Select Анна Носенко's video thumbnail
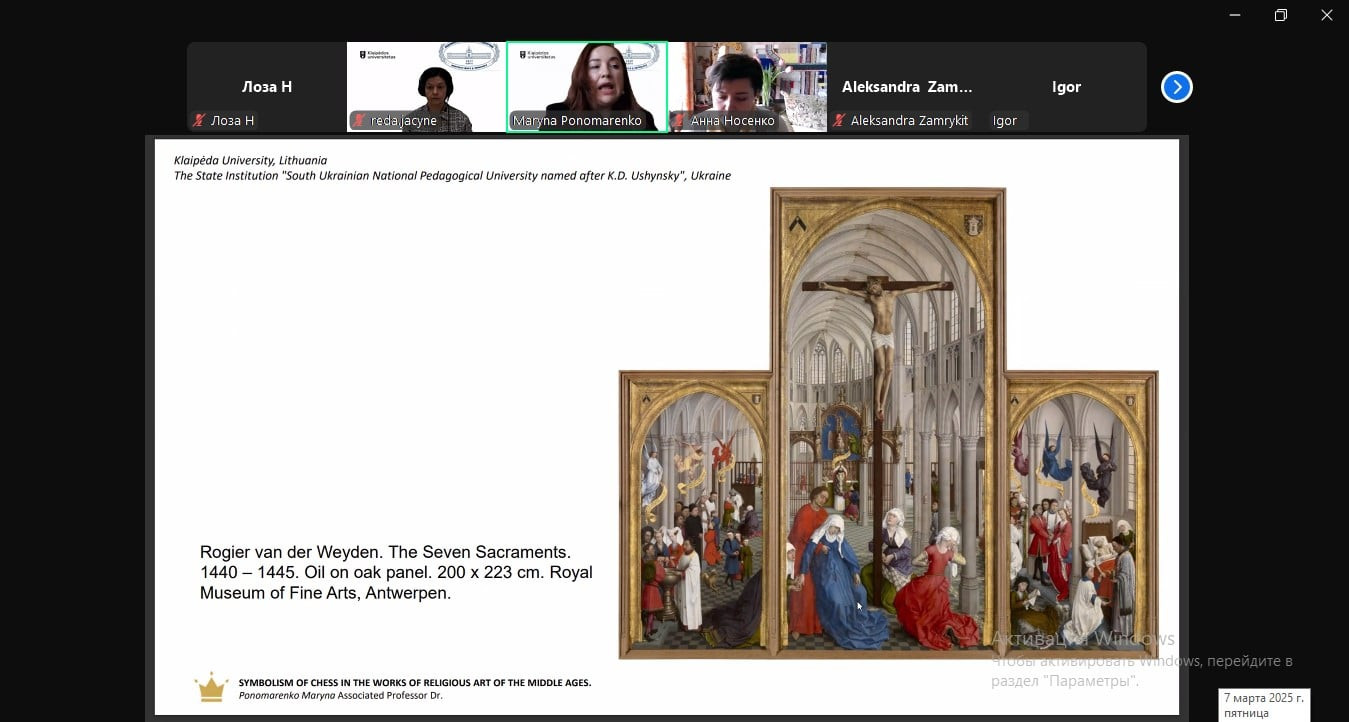Viewport: 1349px width, 722px height. pos(748,87)
